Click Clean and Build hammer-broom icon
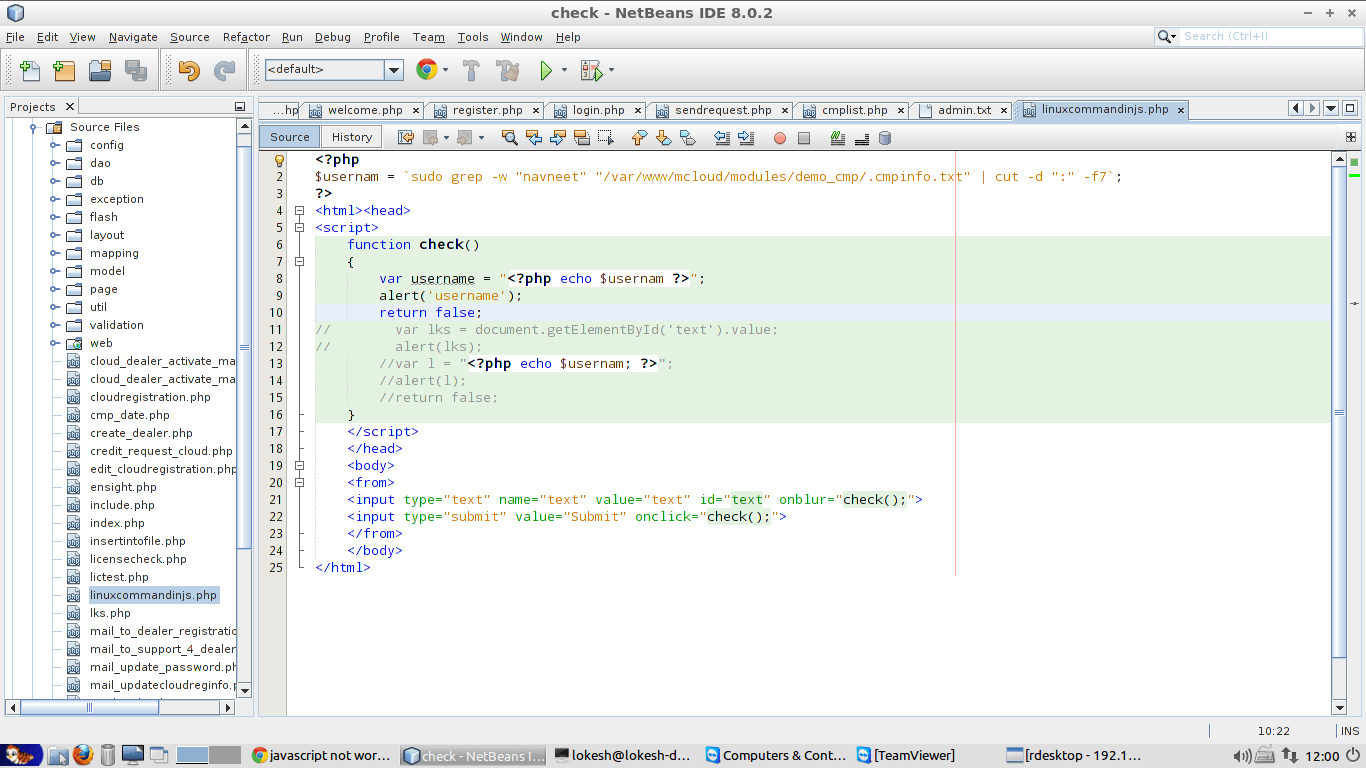This screenshot has height=768, width=1366. pyautogui.click(x=508, y=70)
